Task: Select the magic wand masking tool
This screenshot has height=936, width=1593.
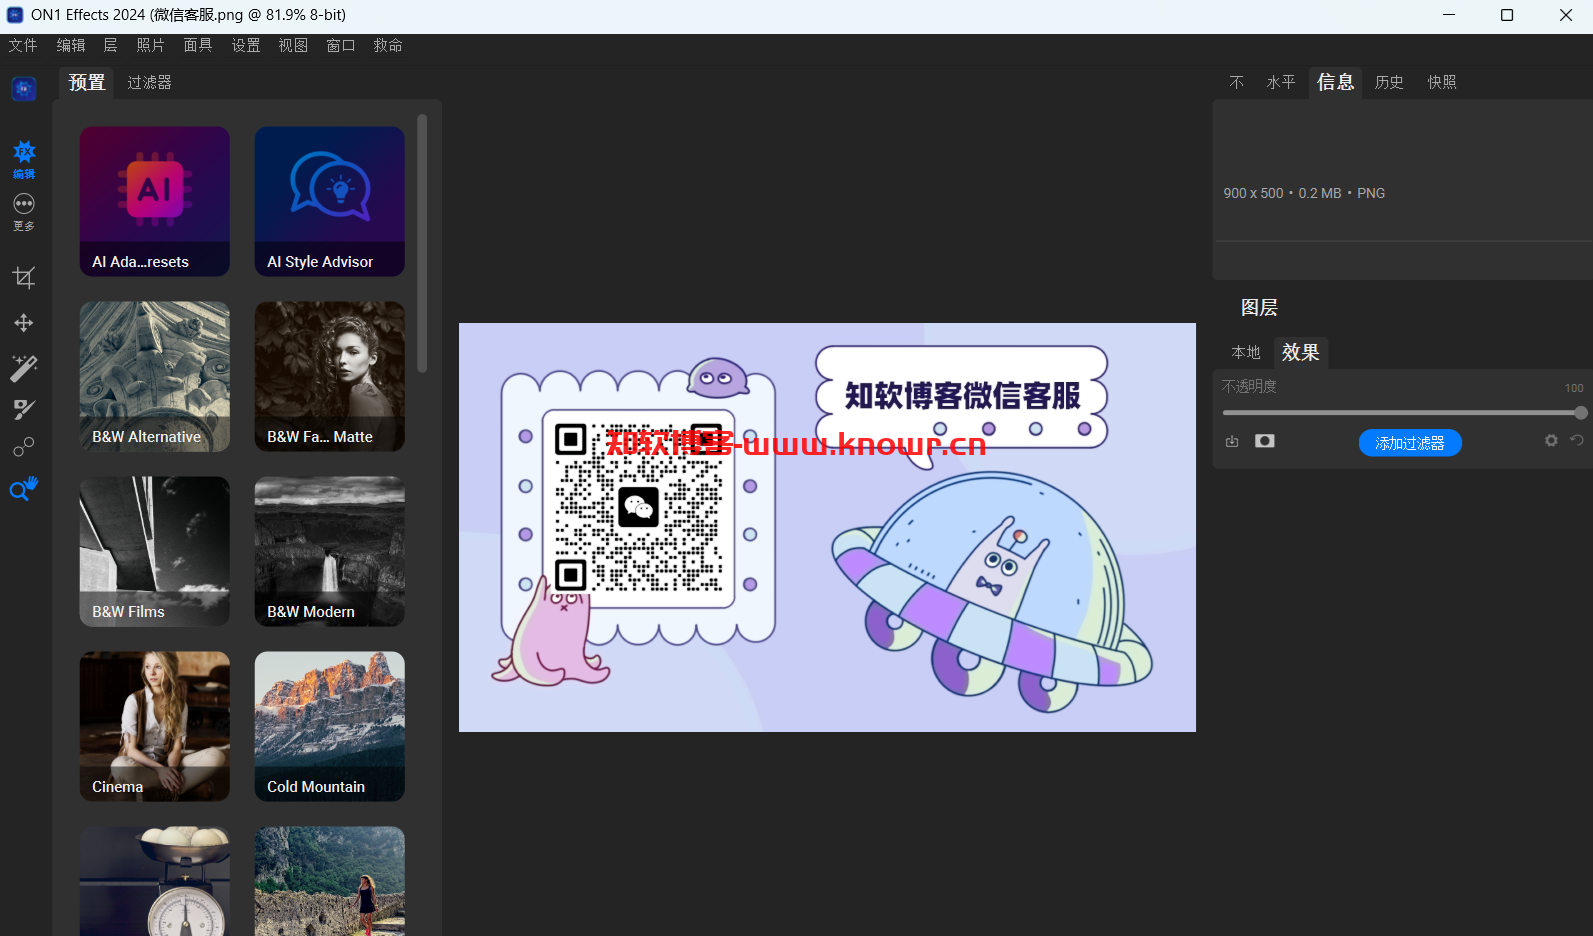Action: [x=24, y=368]
